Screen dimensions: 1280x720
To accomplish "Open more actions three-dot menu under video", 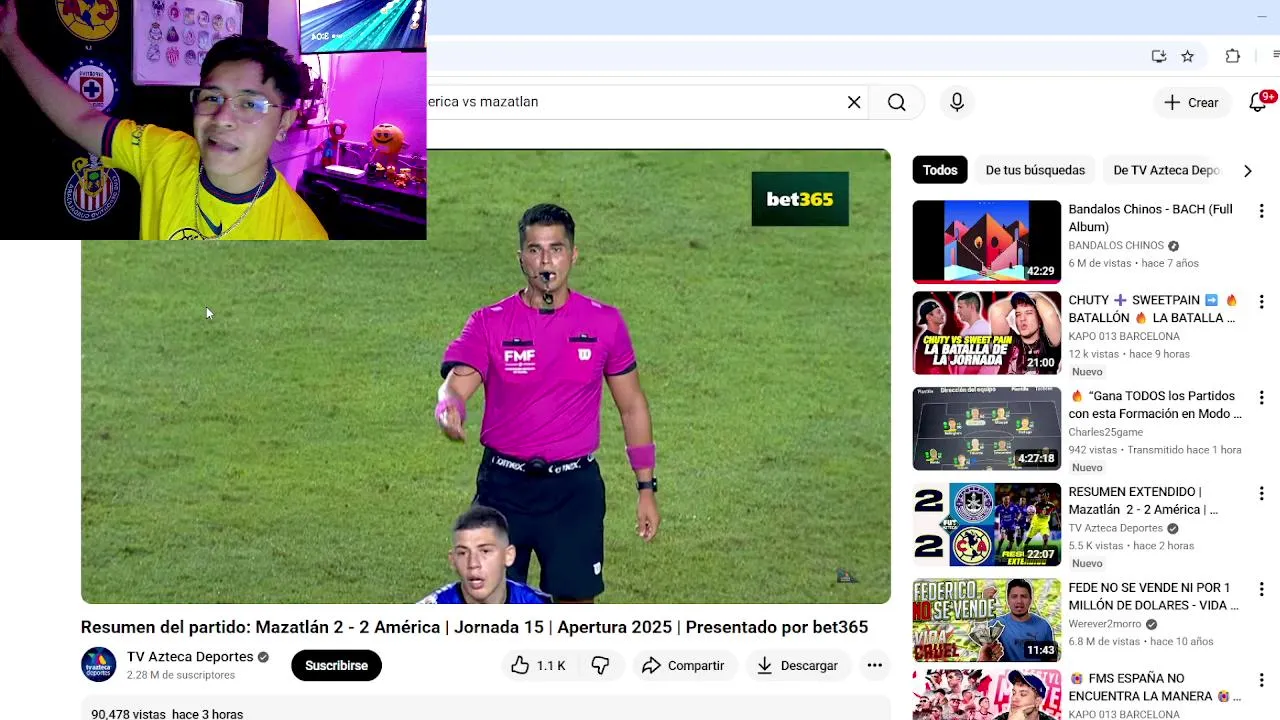I will pyautogui.click(x=874, y=666).
